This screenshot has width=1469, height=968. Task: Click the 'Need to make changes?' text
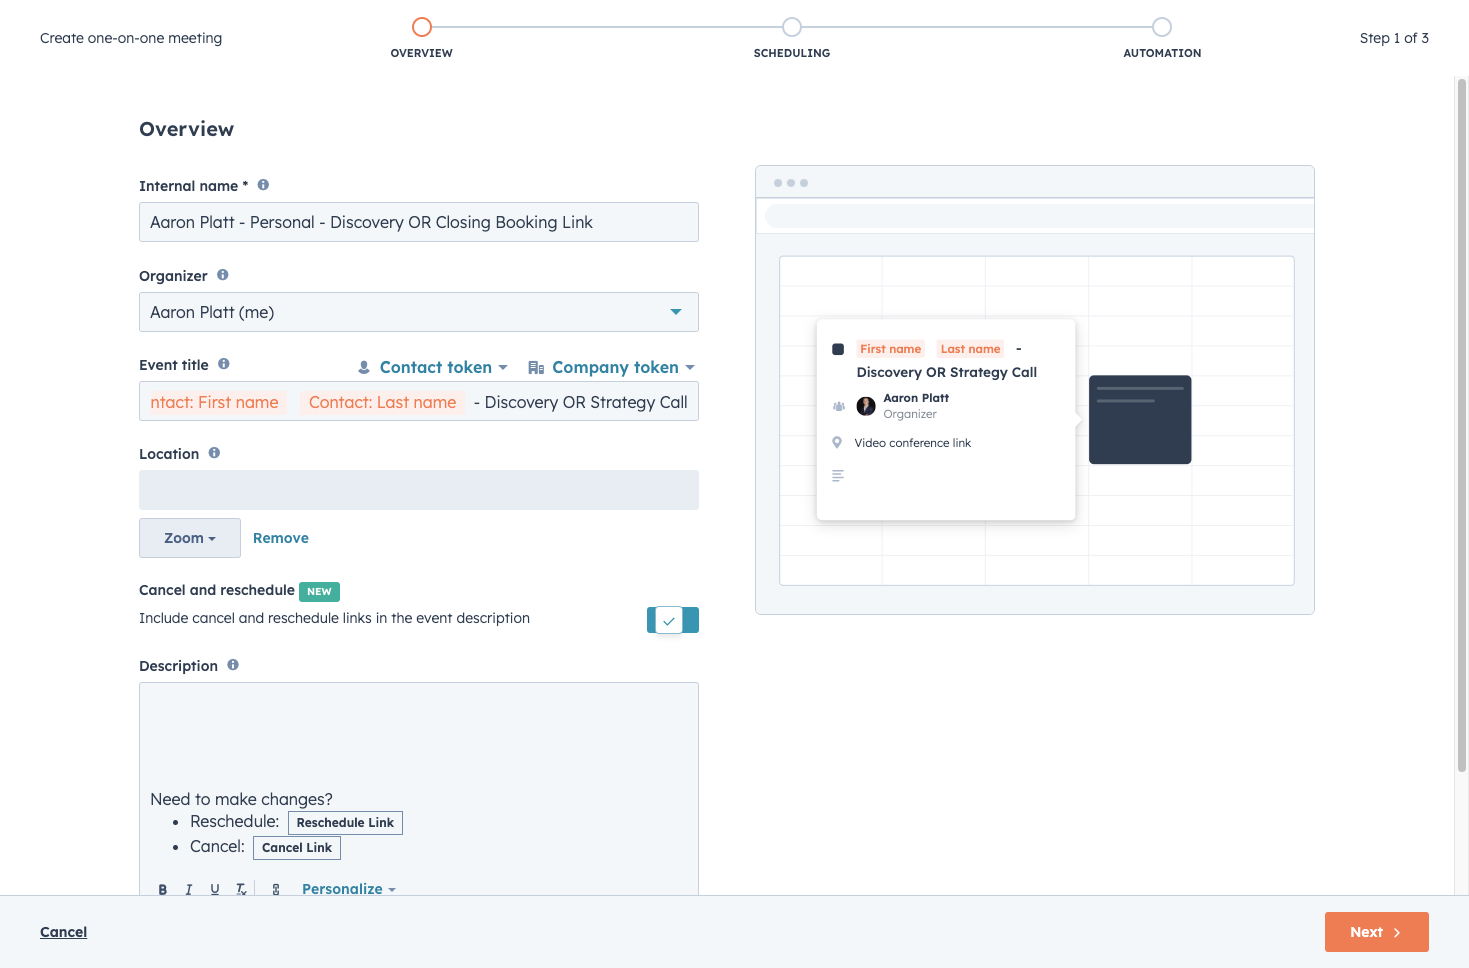click(241, 799)
